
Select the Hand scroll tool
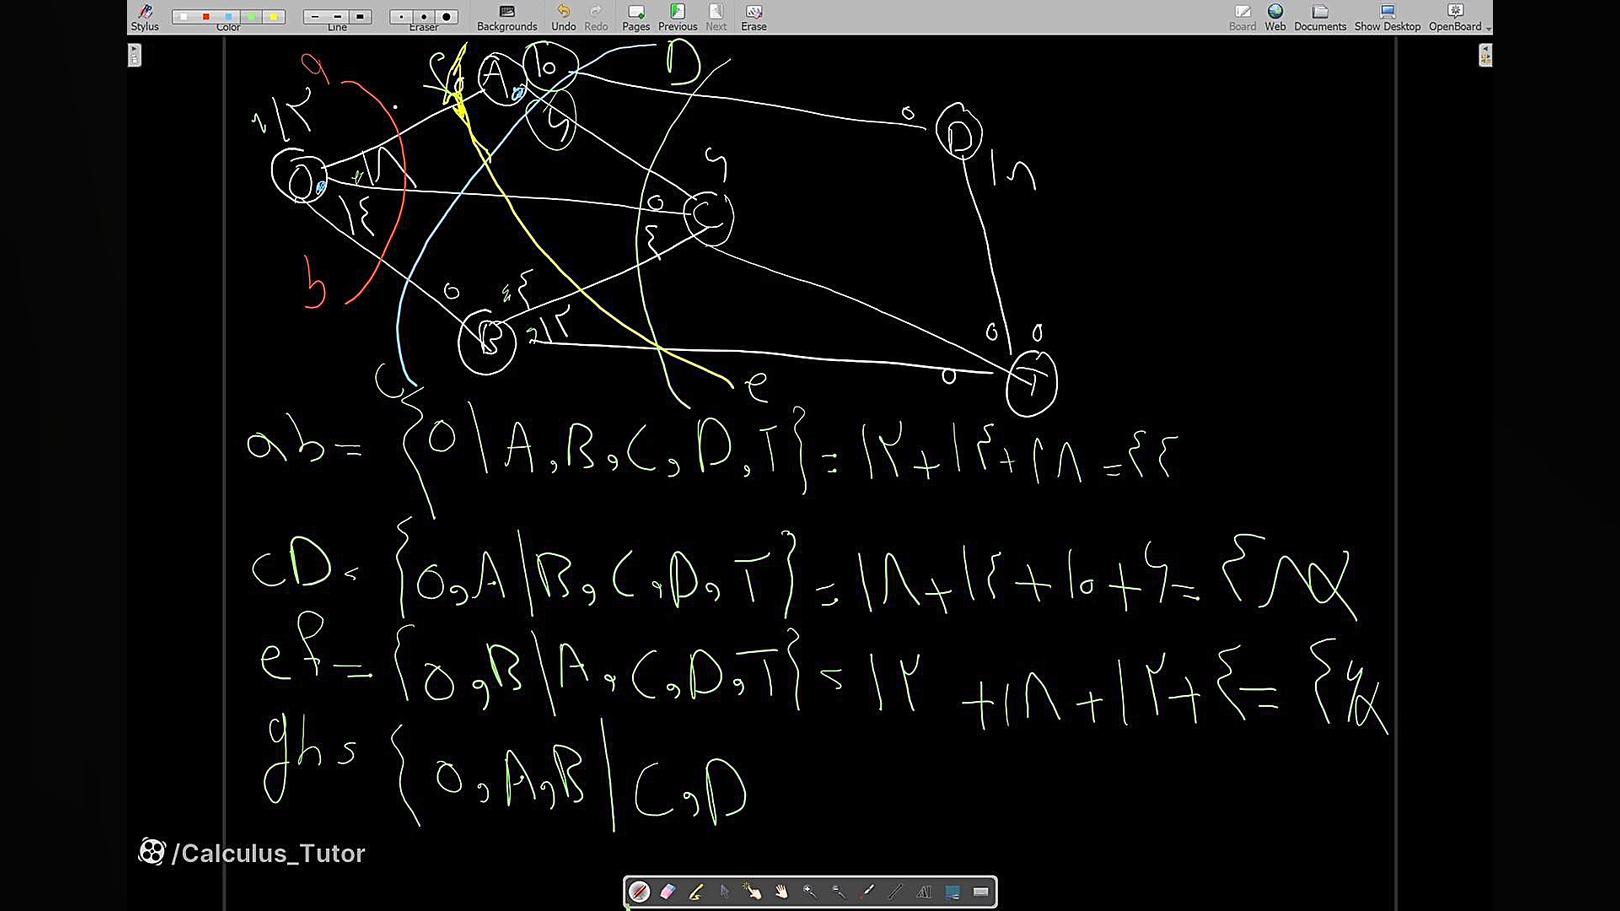click(x=781, y=891)
